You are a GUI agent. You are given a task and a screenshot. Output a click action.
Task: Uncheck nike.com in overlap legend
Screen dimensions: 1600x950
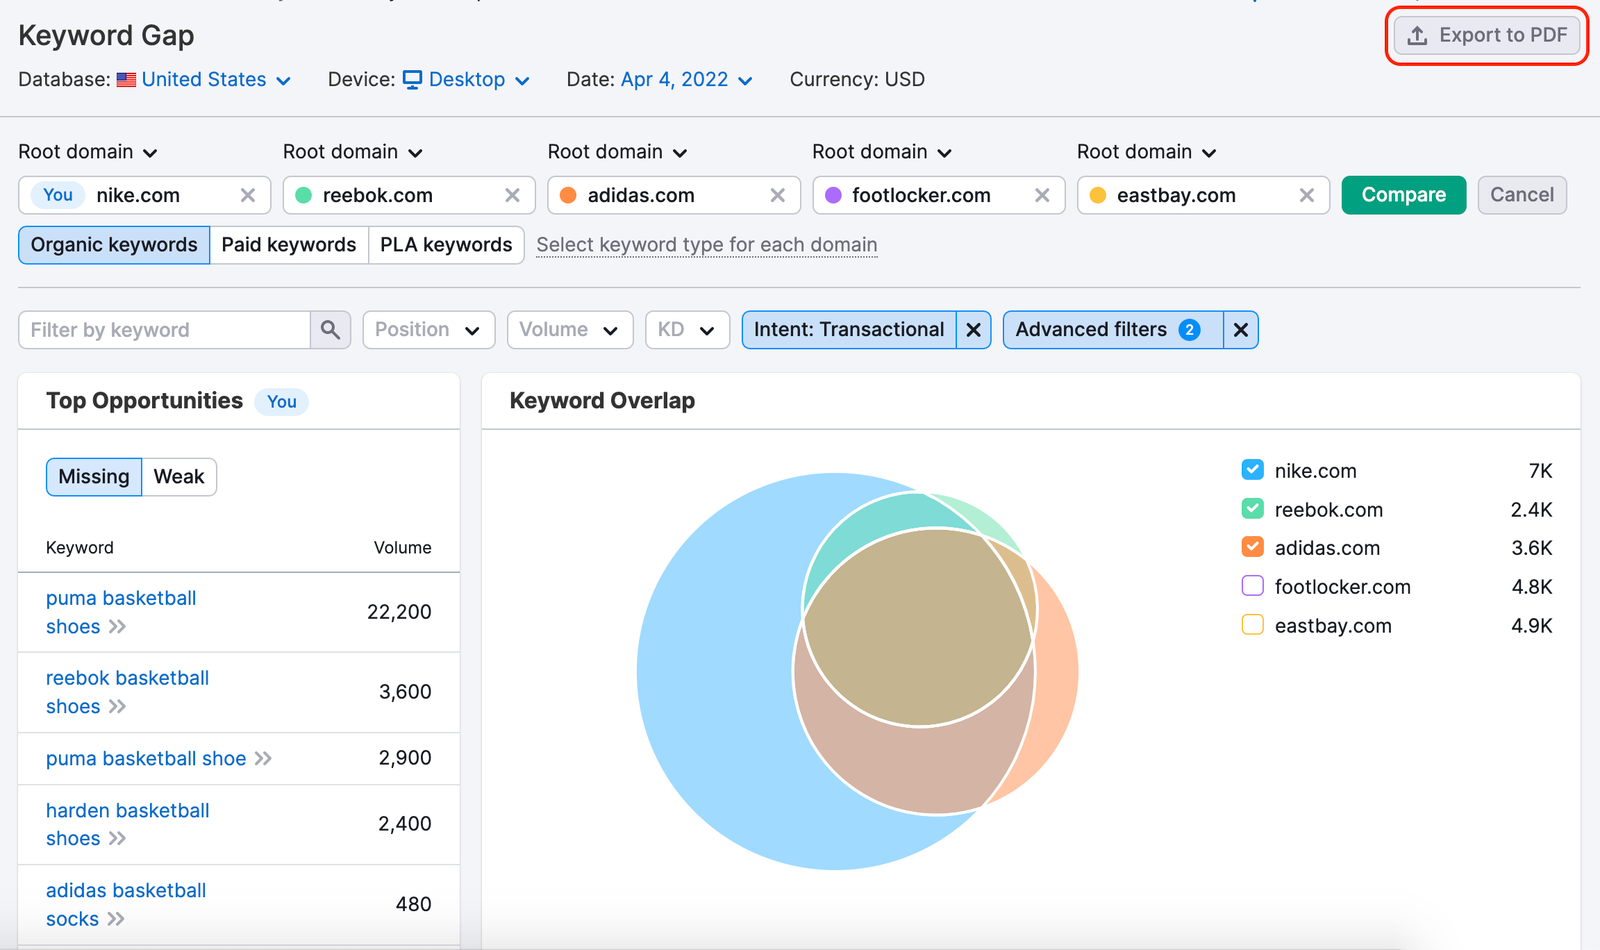[x=1252, y=470]
